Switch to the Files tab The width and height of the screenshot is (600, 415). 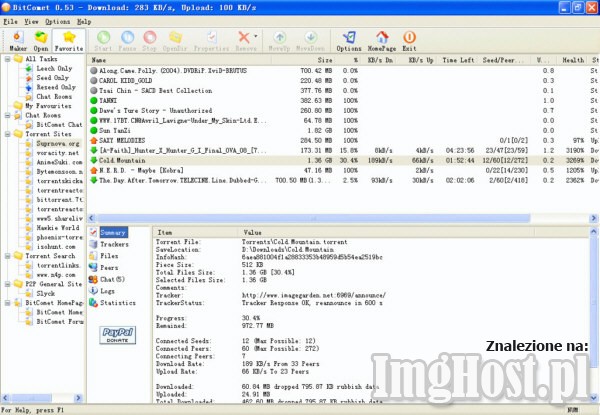tap(109, 256)
